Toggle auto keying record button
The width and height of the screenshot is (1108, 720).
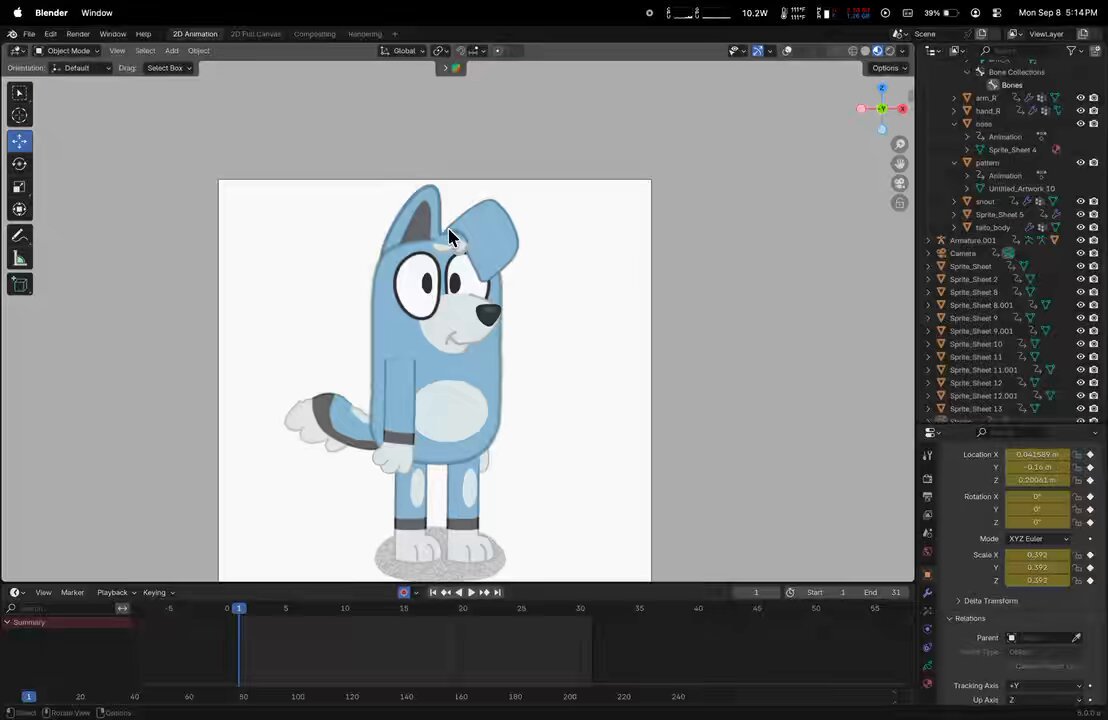tap(403, 592)
